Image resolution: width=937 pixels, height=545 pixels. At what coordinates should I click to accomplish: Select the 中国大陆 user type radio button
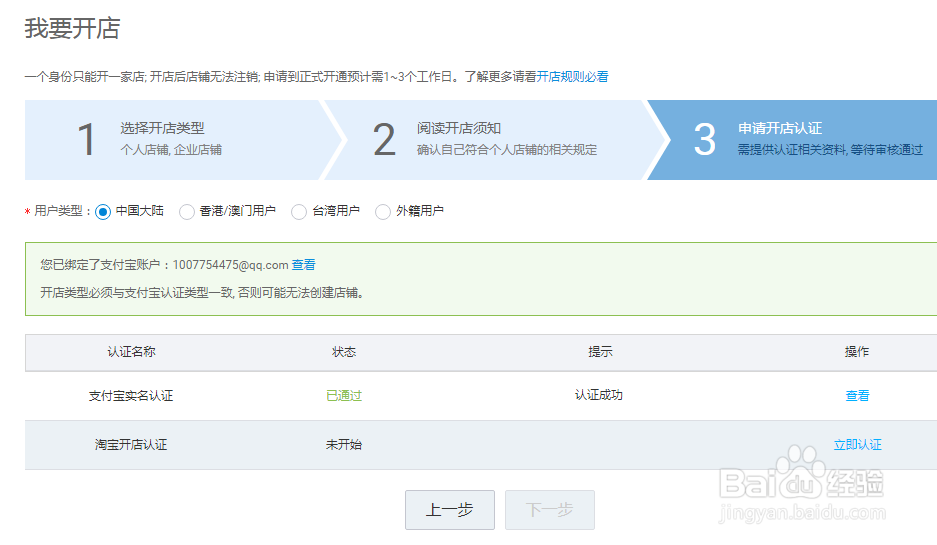(x=103, y=212)
